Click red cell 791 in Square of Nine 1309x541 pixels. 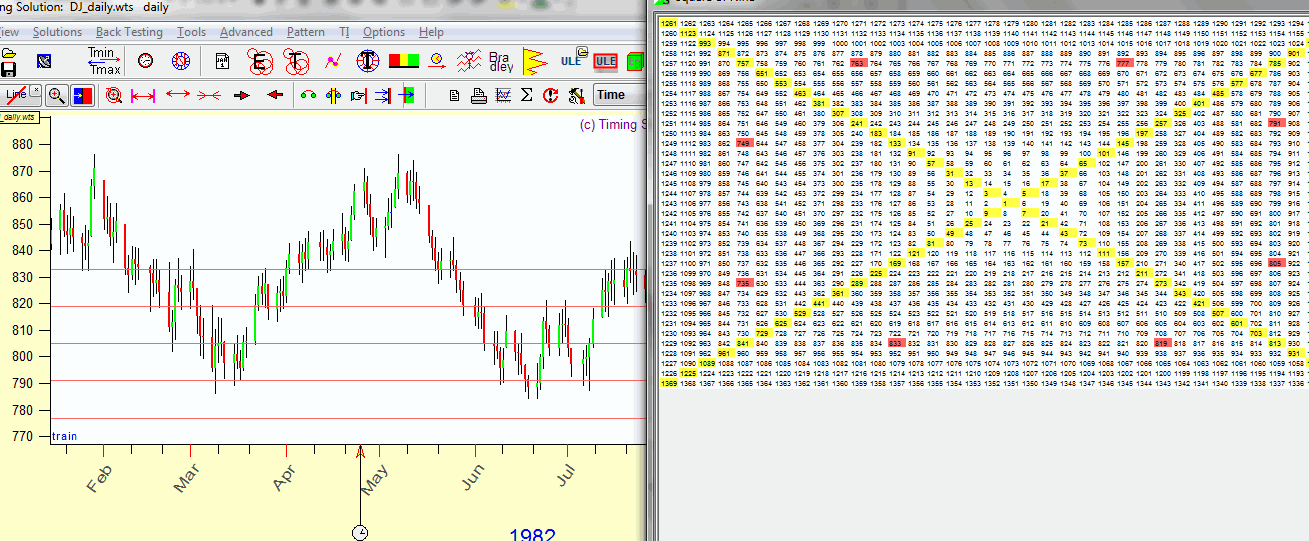(1275, 124)
